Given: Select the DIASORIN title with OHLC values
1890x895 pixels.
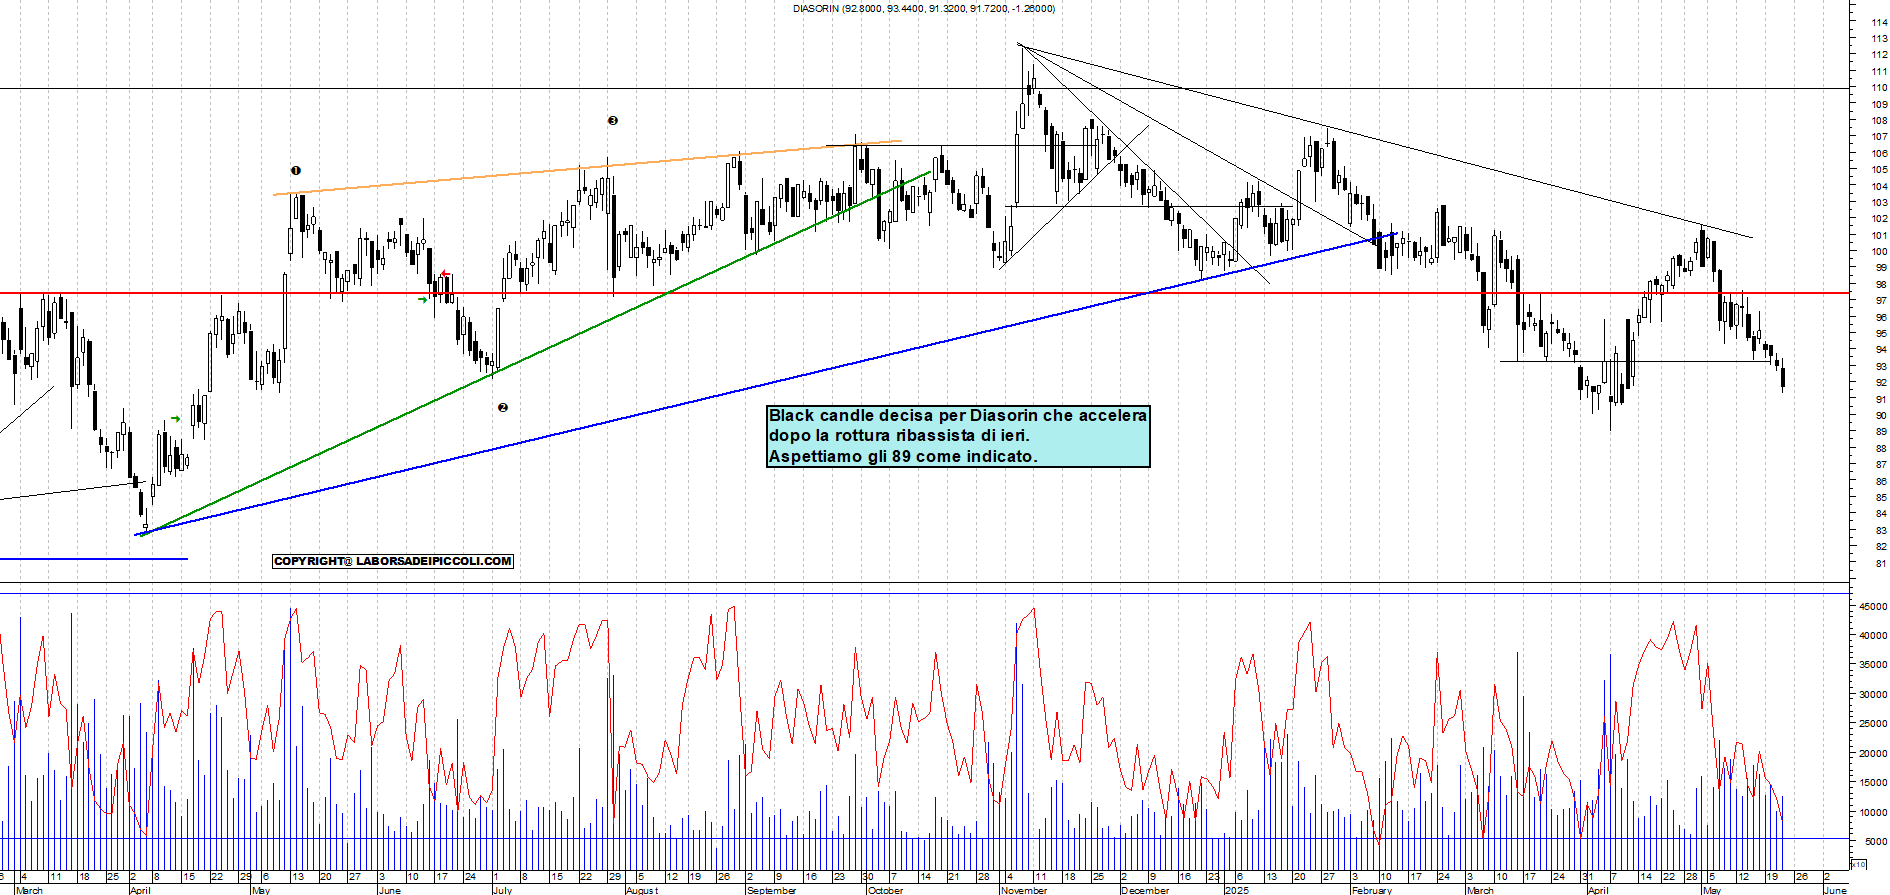Looking at the screenshot, I should 924,8.
